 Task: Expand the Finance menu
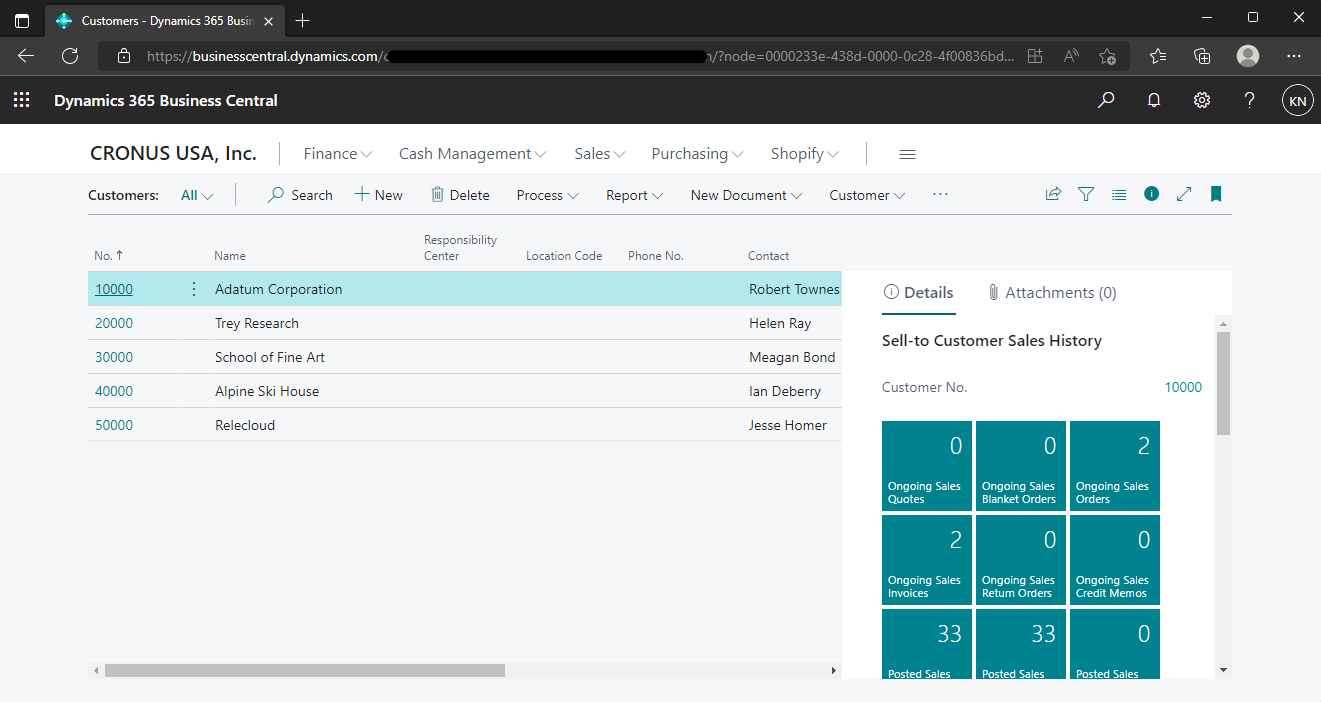point(338,154)
